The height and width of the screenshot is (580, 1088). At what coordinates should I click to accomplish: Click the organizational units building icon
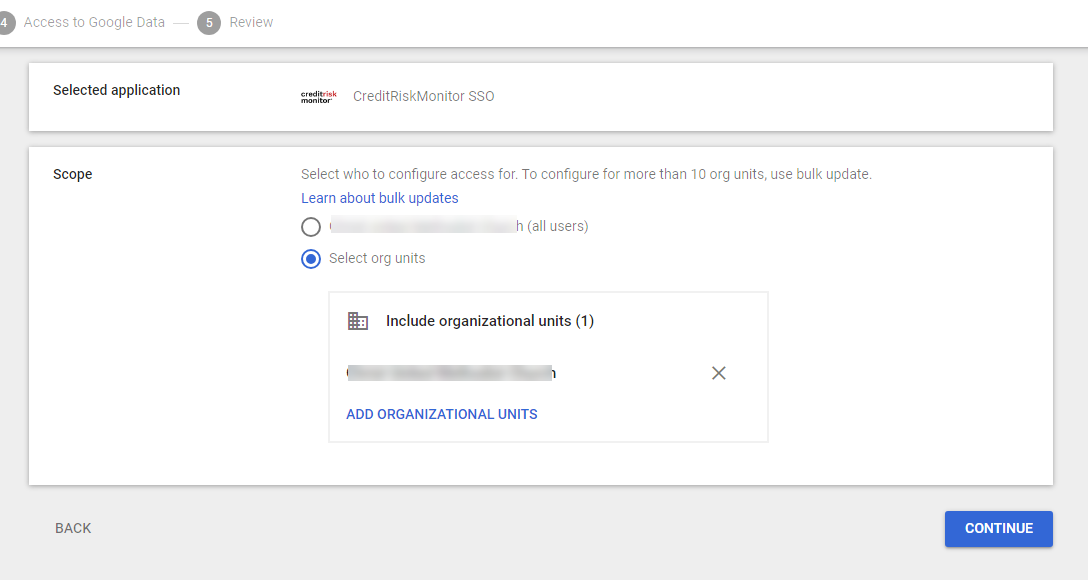pos(358,321)
